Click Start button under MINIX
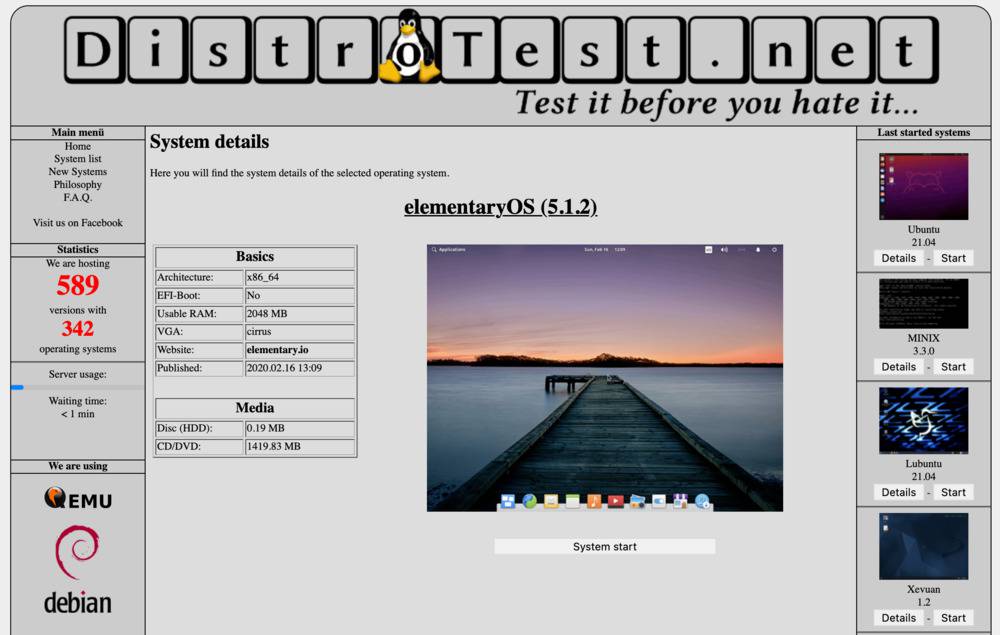The image size is (1000, 635). click(953, 367)
